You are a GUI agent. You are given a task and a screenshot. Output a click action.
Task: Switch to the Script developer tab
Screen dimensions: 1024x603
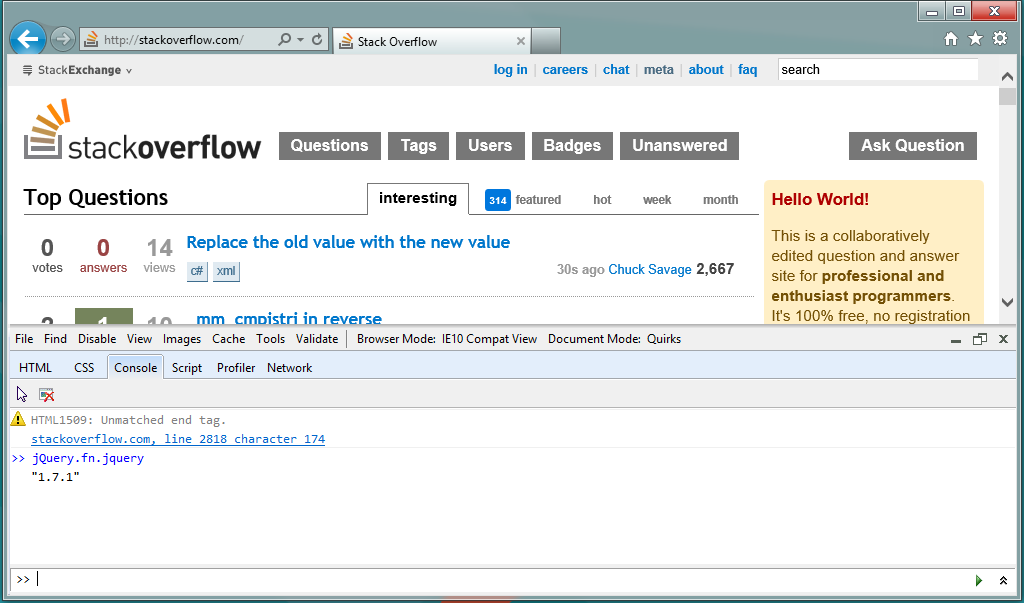tap(187, 367)
